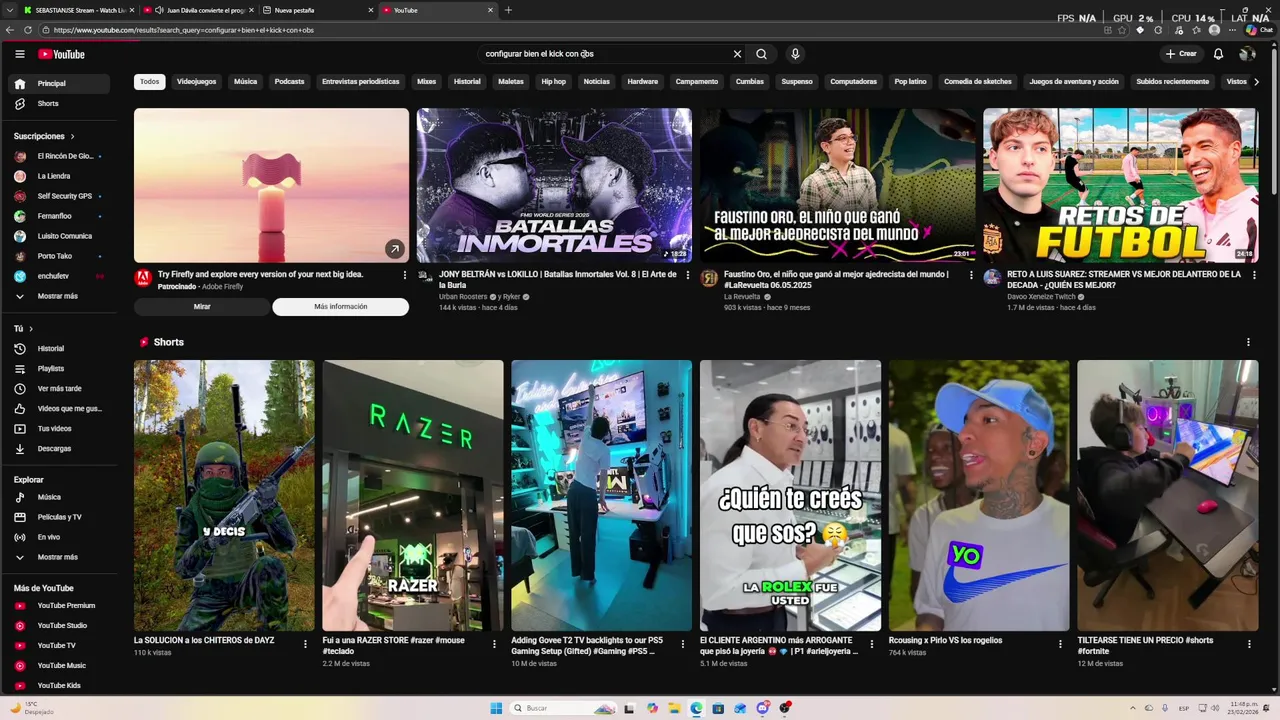Select the Podcasts filter chip
This screenshot has width=1280, height=720.
(289, 82)
